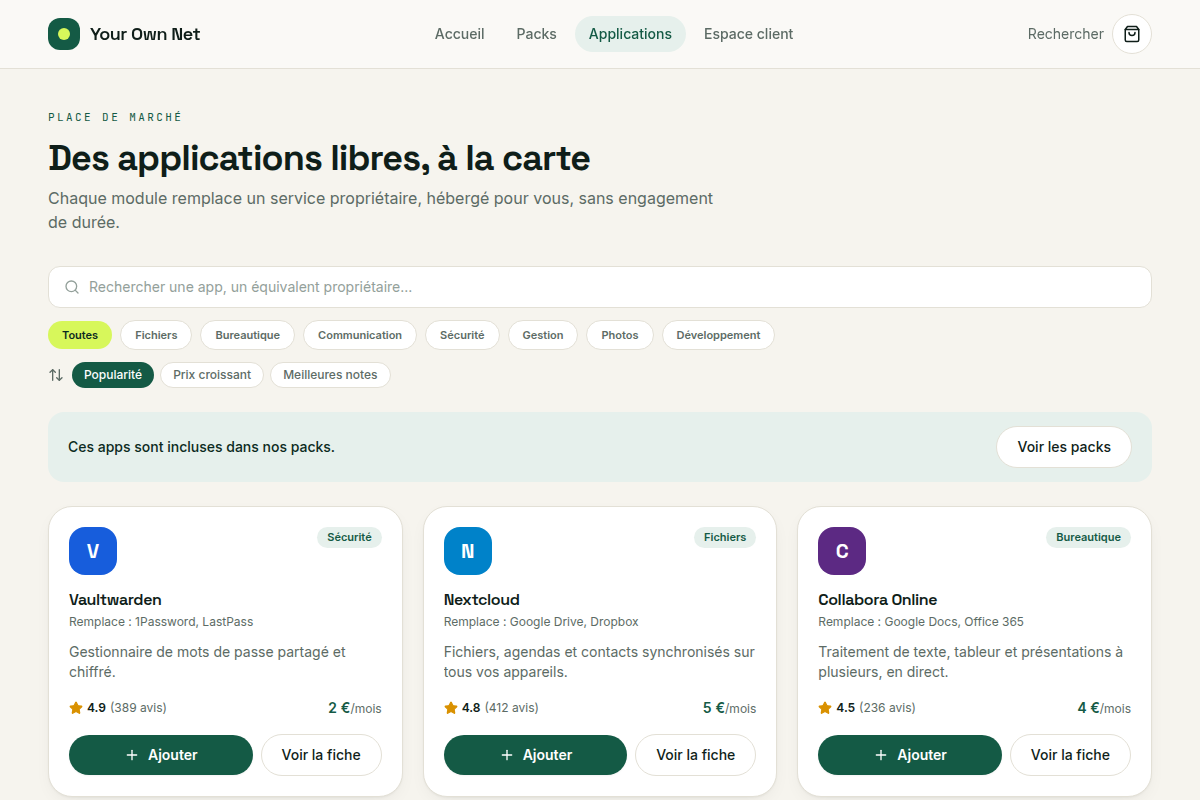
Task: Filter apps by Bureautique category
Action: pyautogui.click(x=248, y=335)
